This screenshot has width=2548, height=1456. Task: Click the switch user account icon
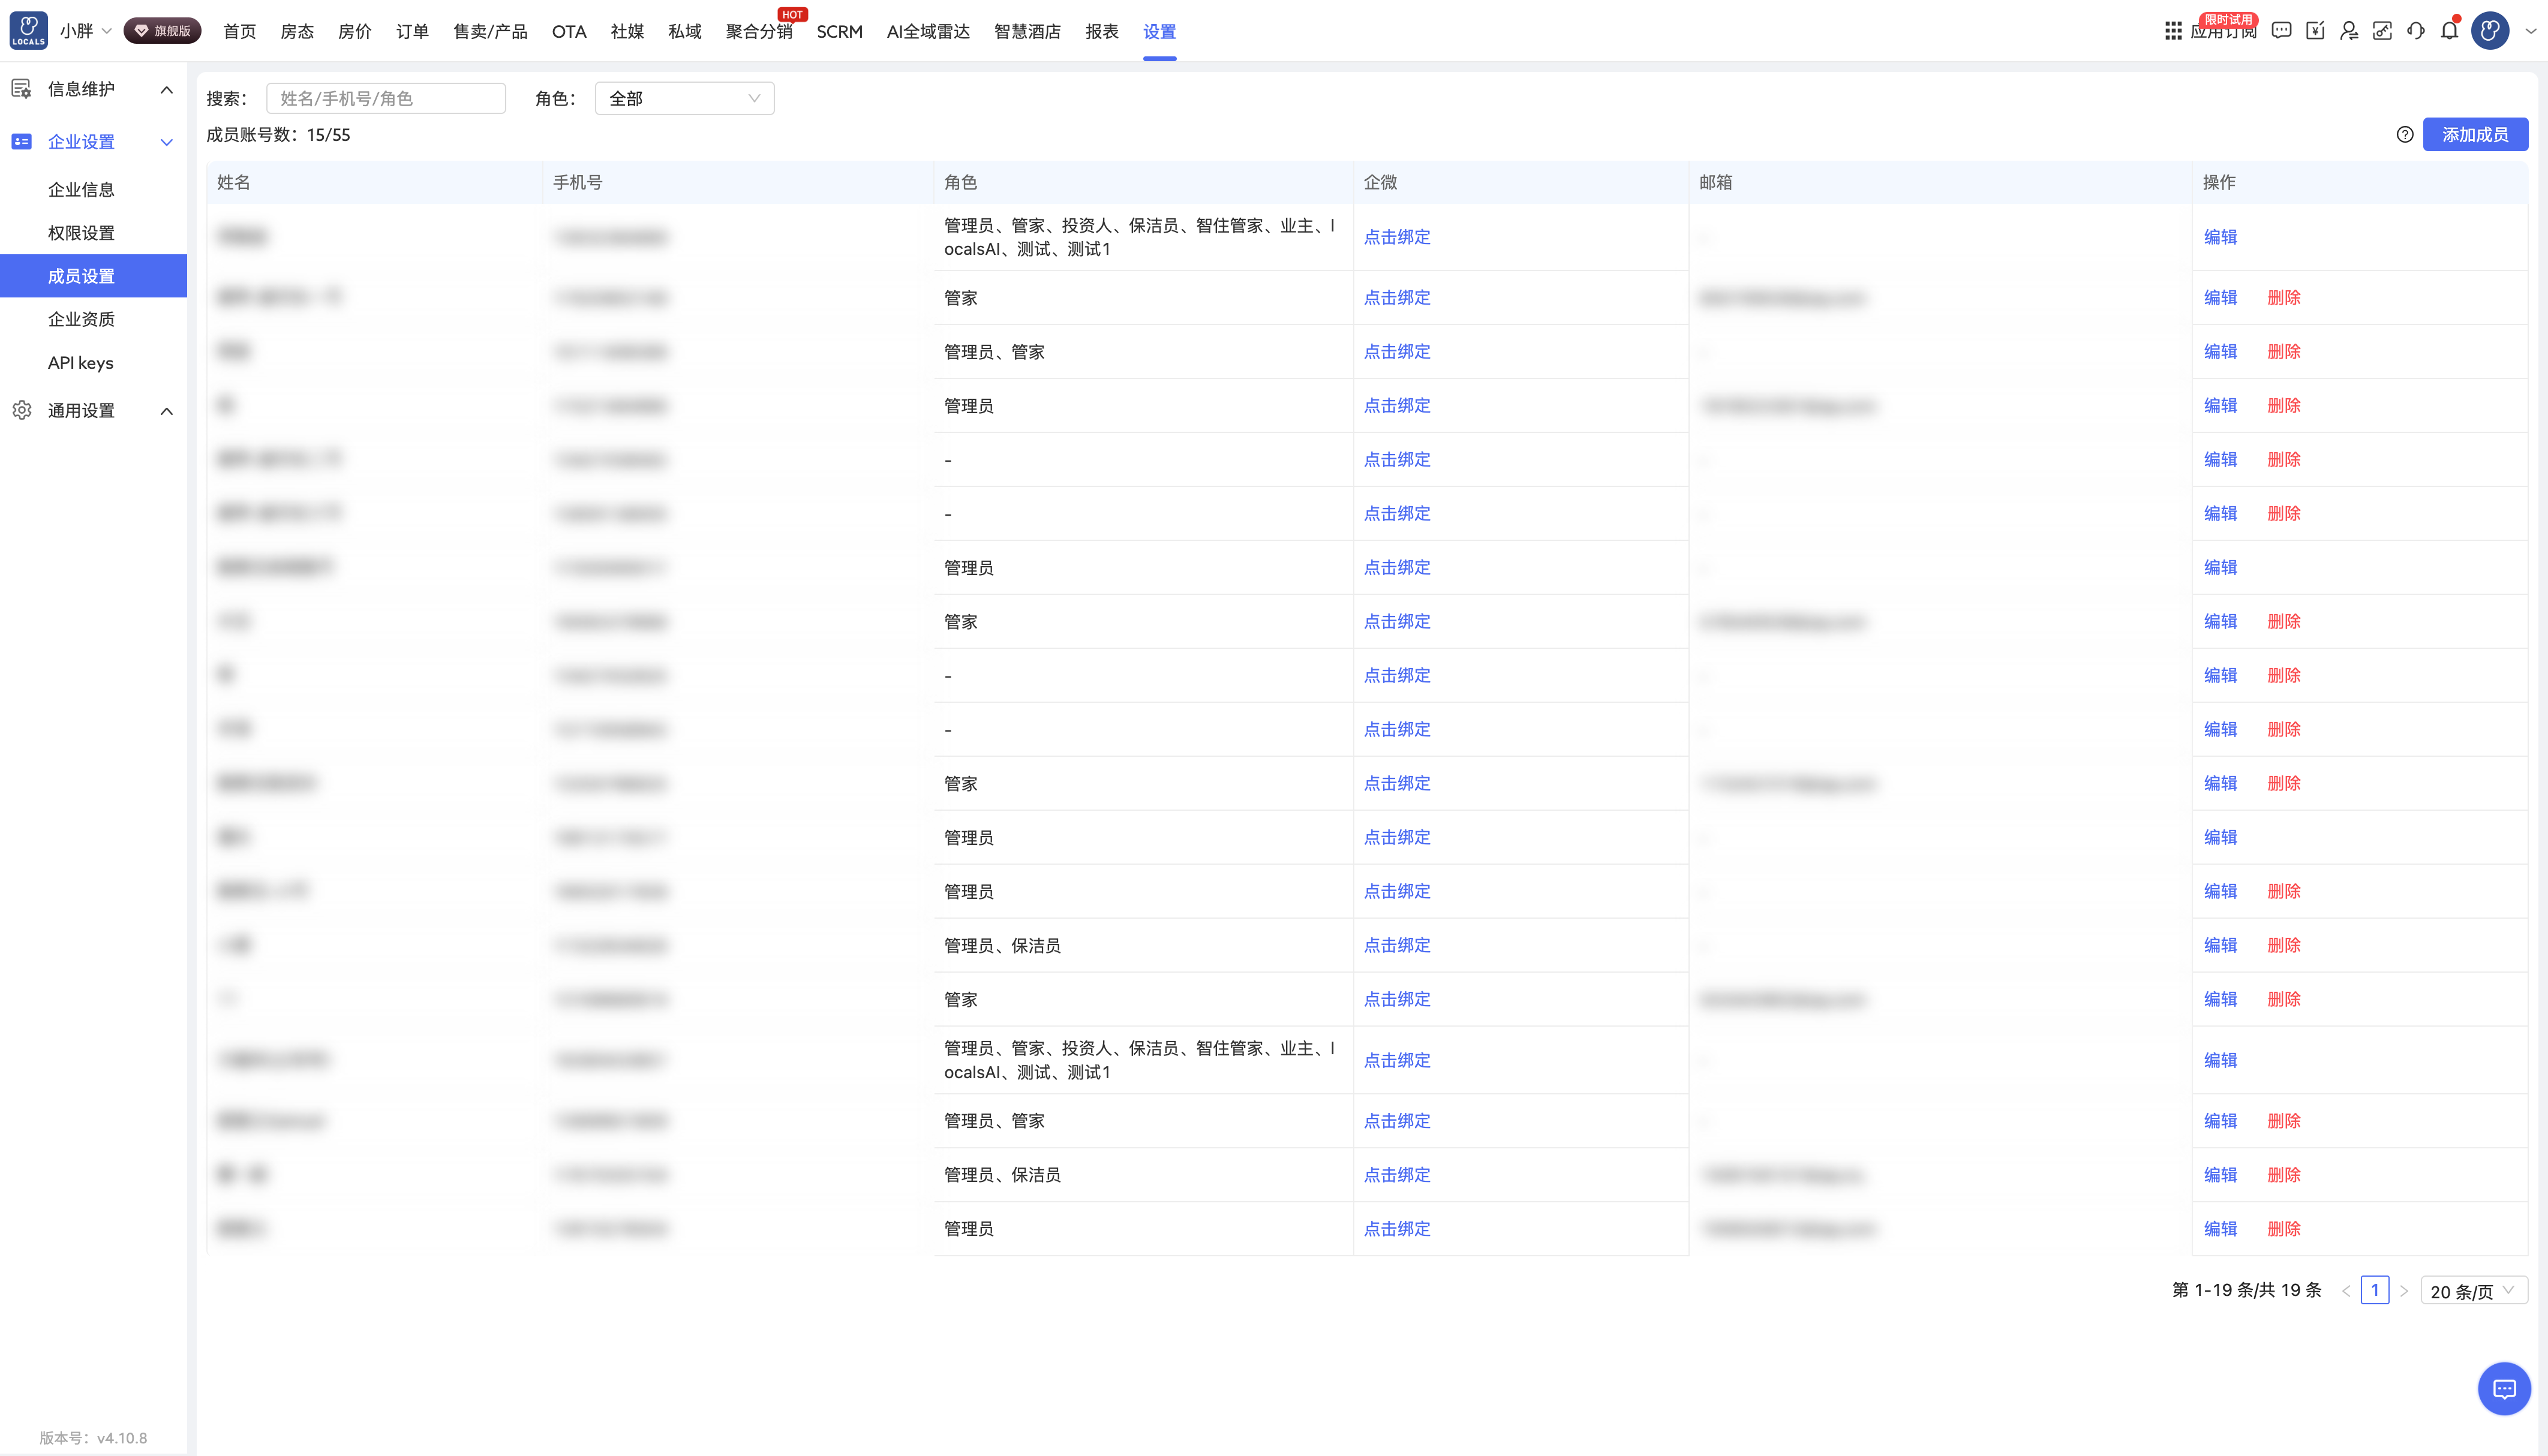click(x=2349, y=31)
